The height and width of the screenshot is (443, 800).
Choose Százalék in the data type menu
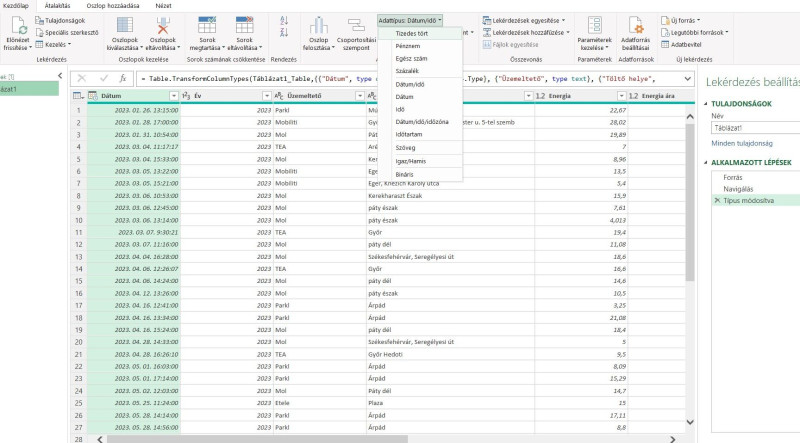tap(420, 71)
